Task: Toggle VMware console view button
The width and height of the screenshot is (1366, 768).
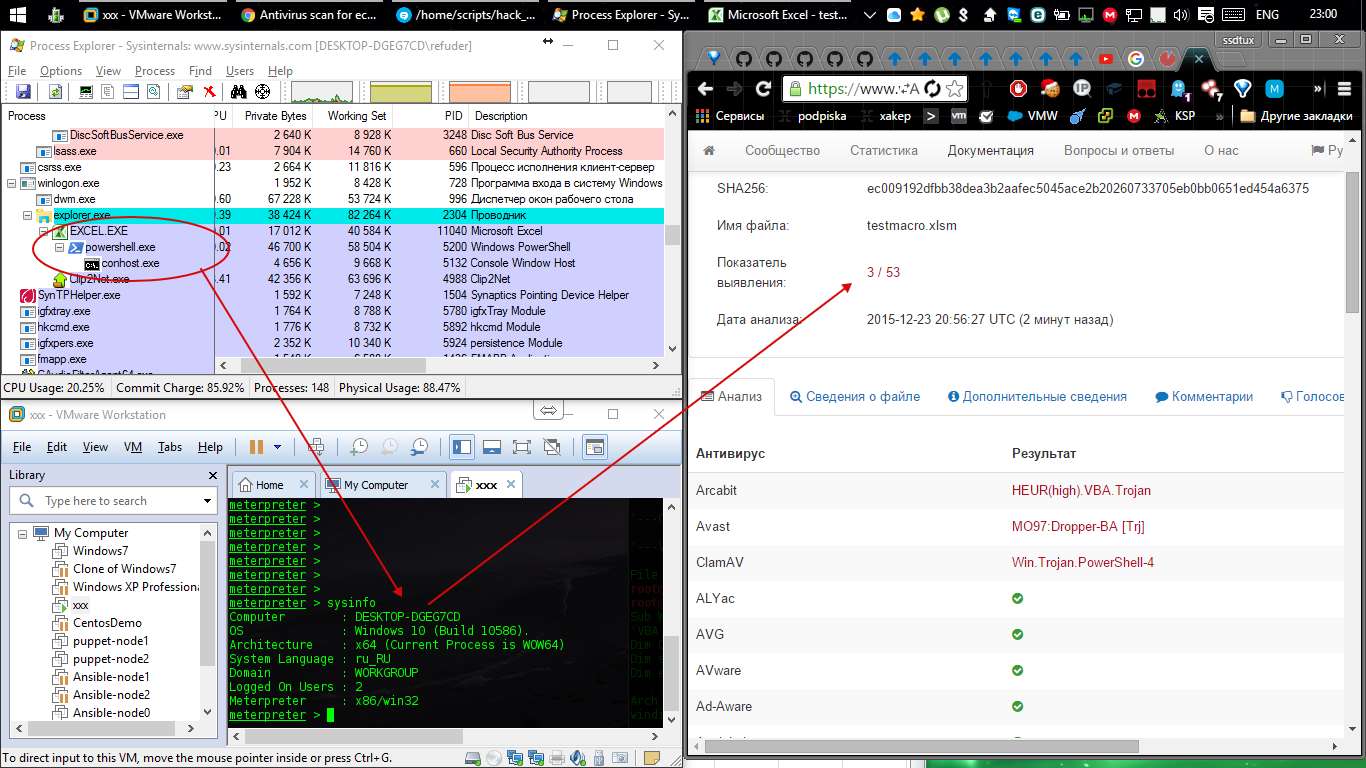Action: [x=595, y=447]
